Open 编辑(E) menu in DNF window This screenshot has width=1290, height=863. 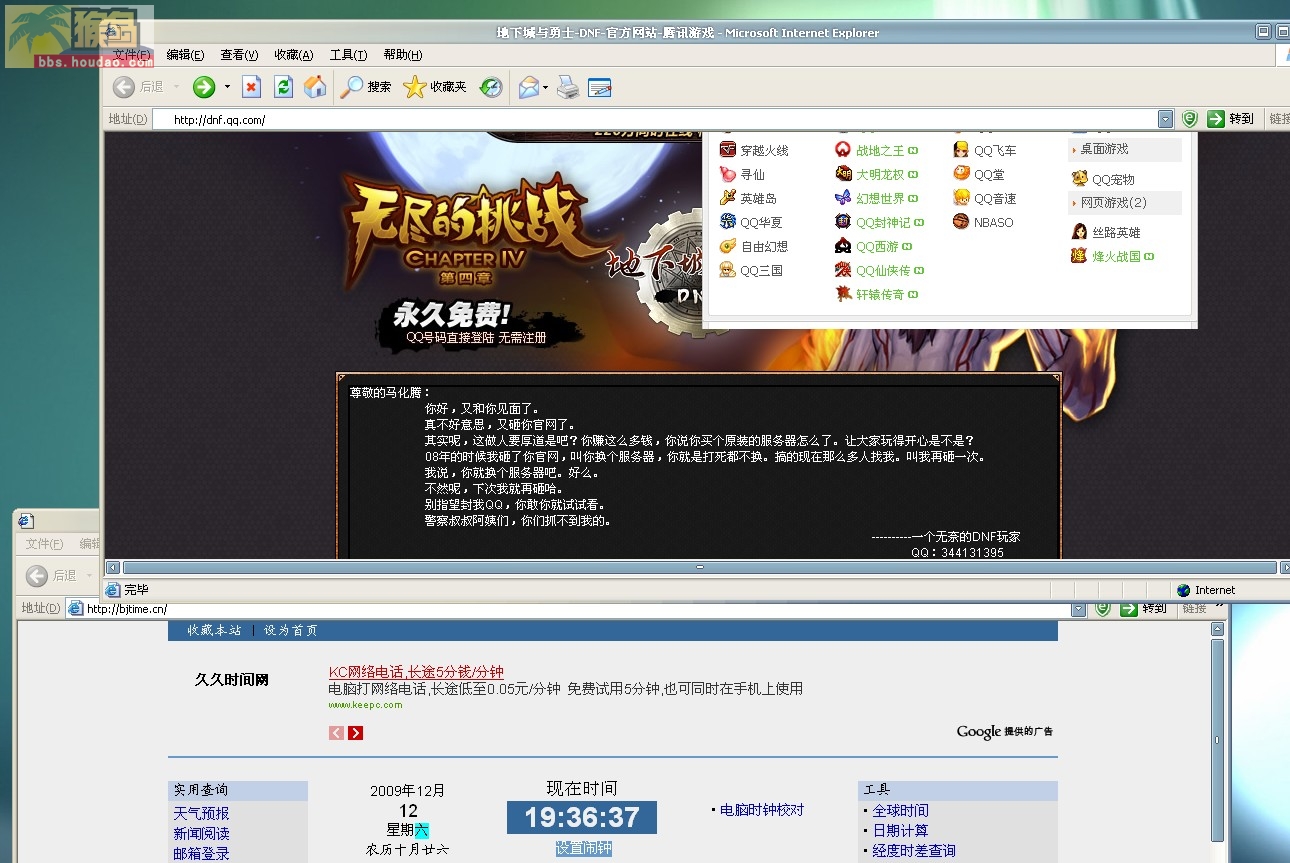(185, 55)
